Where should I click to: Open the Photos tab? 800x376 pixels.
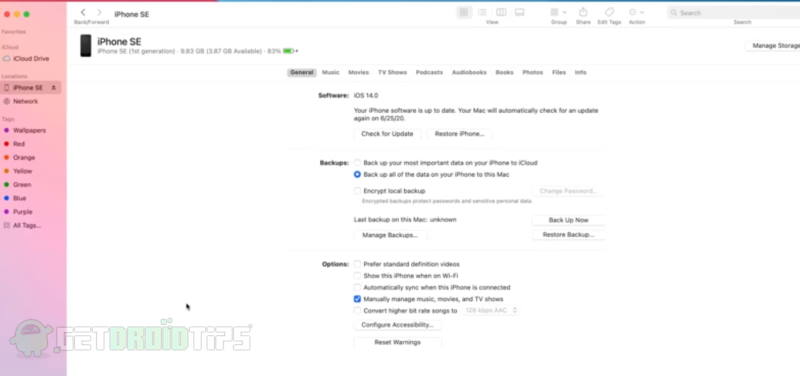coord(533,72)
